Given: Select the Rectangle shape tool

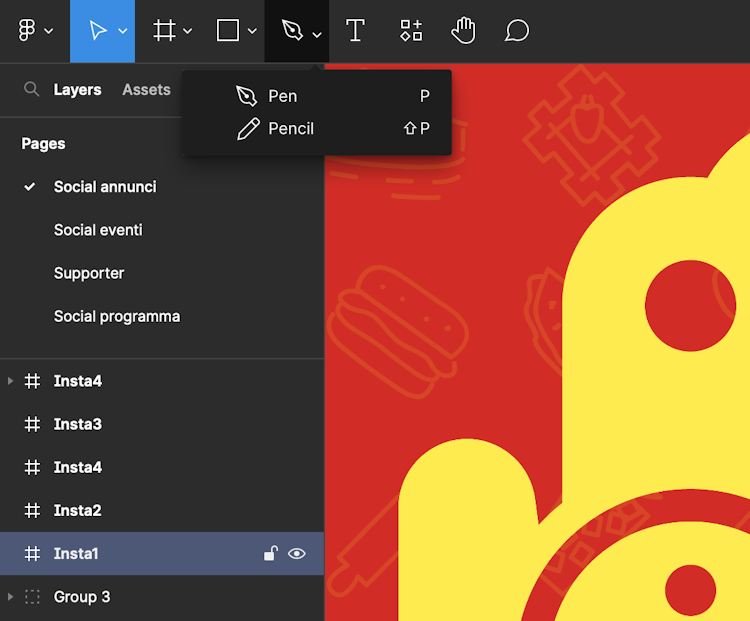Looking at the screenshot, I should click(228, 31).
